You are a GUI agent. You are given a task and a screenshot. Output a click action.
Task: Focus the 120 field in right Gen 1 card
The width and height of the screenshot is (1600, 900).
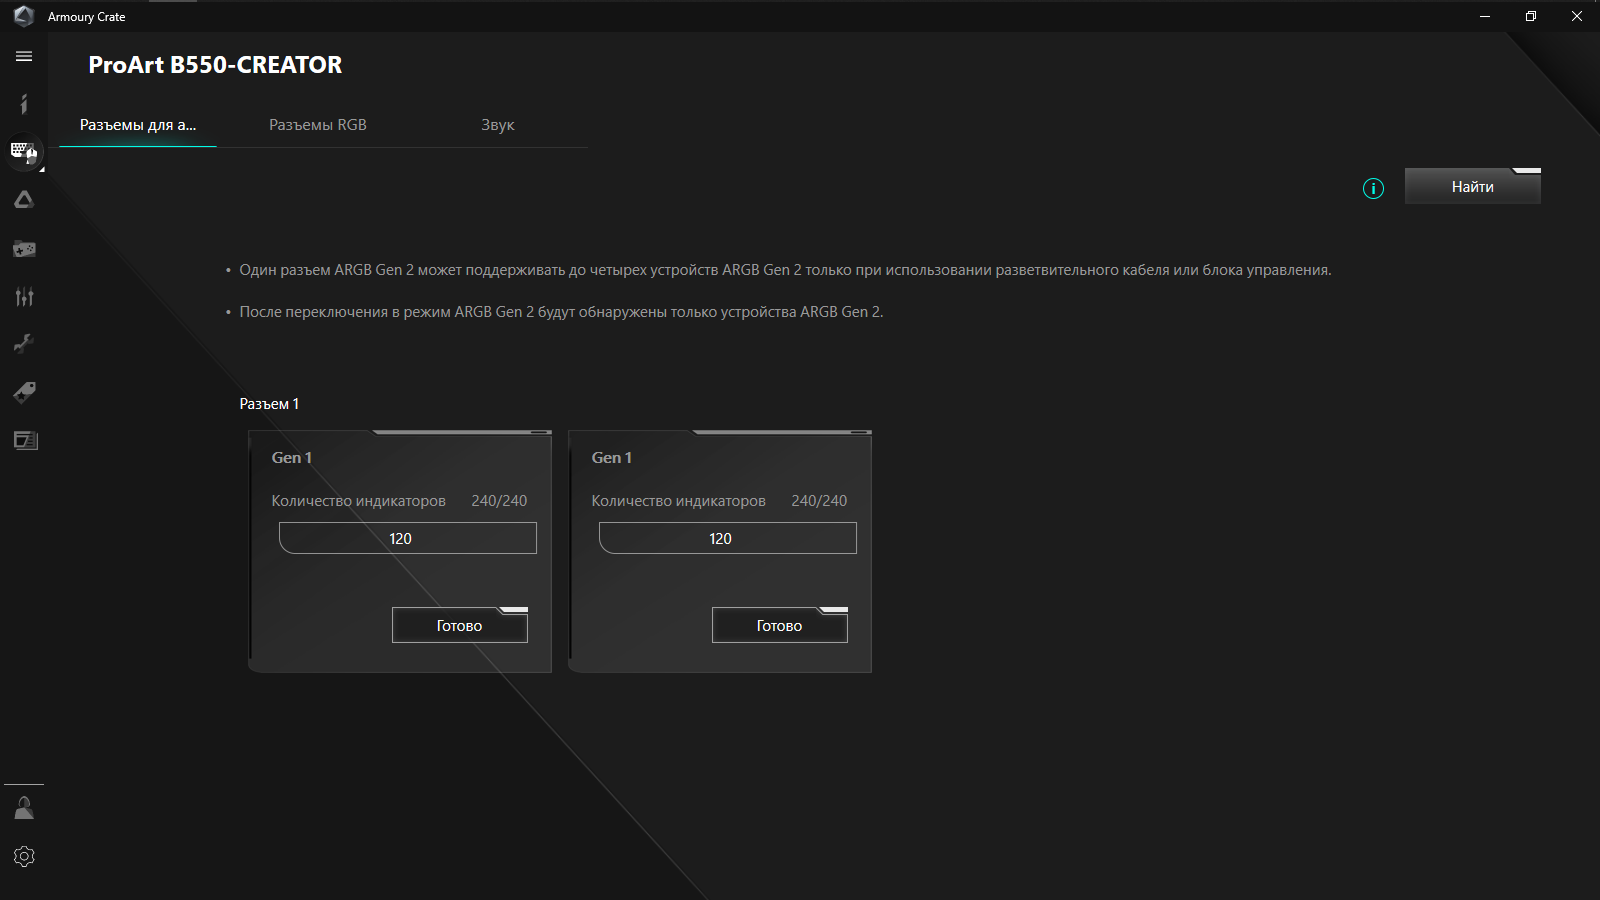click(728, 538)
